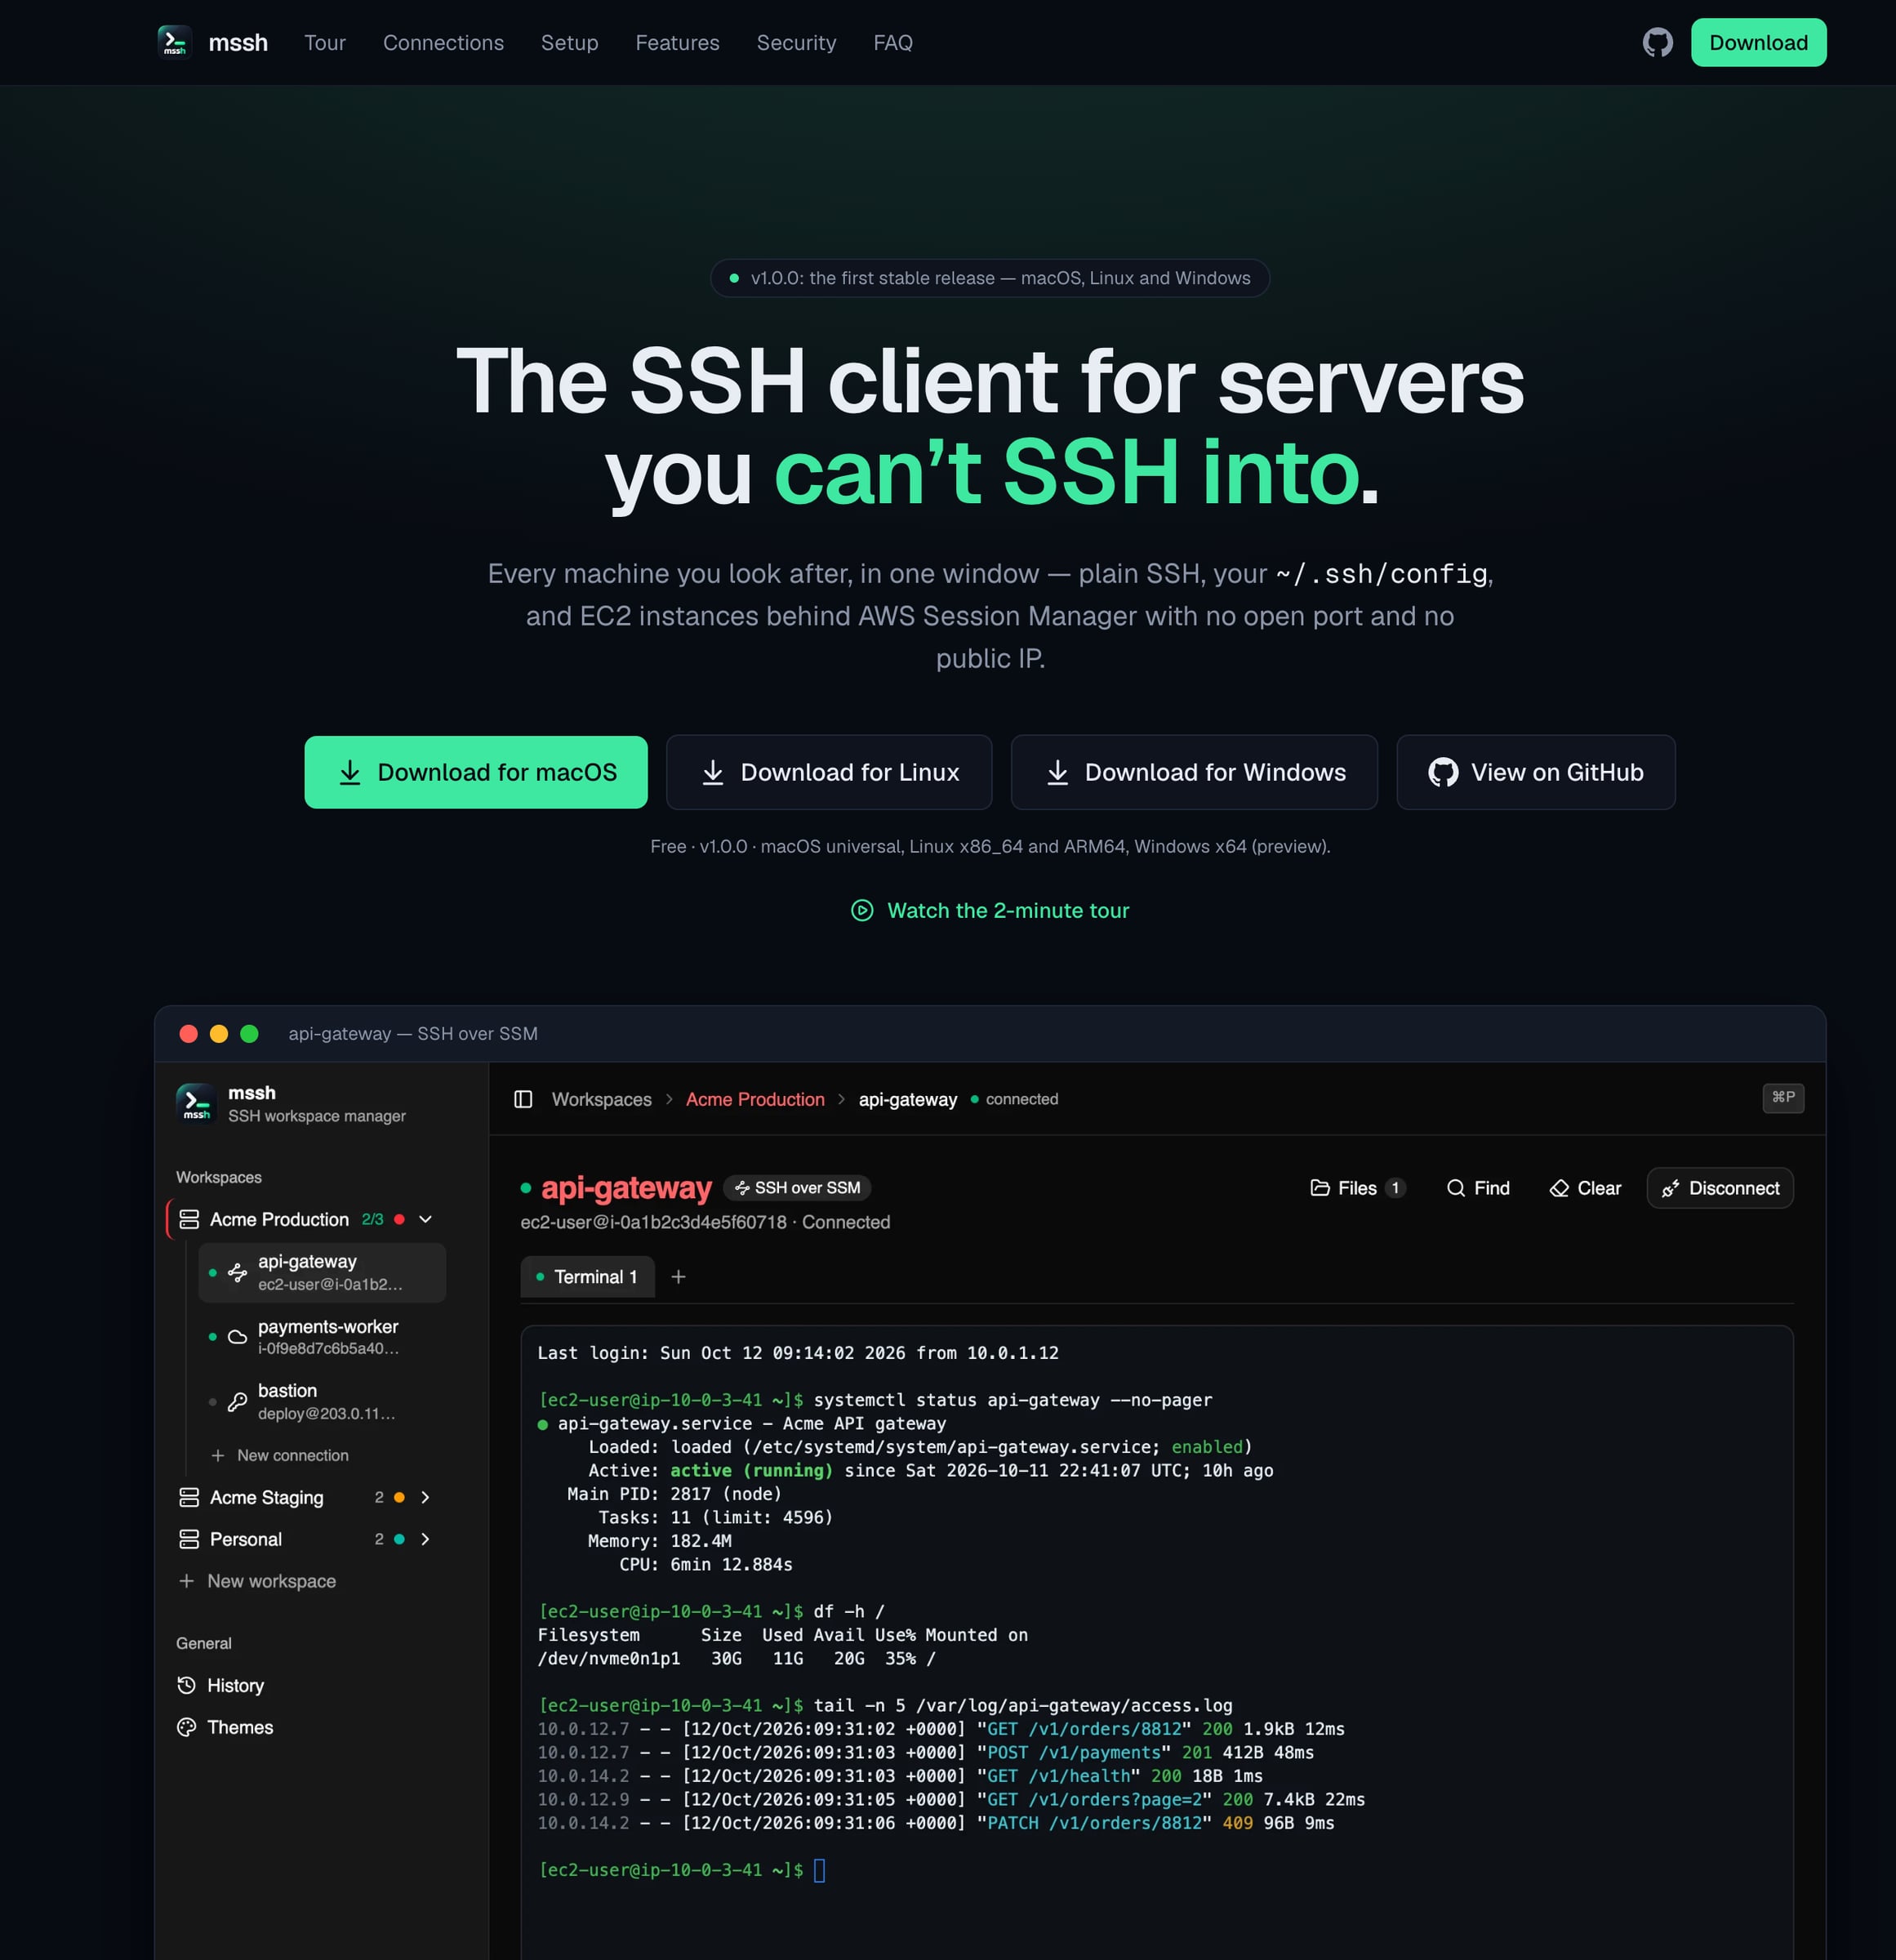Click plus icon next to New workspace

tap(186, 1581)
